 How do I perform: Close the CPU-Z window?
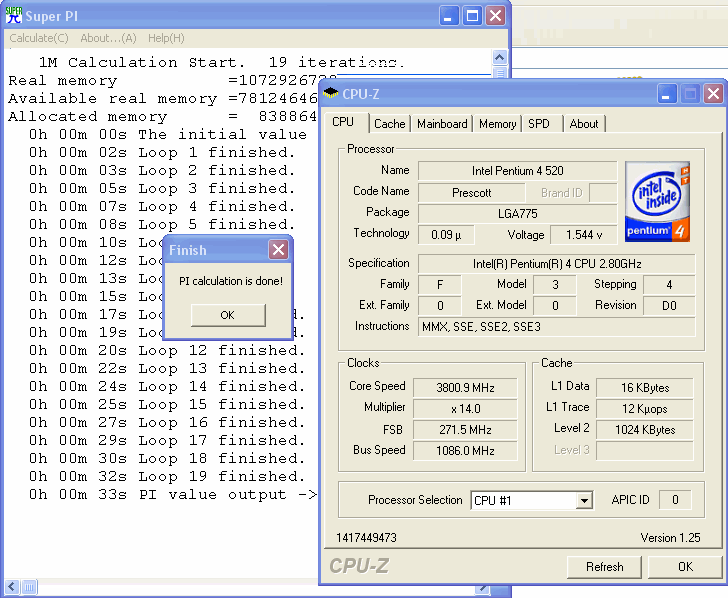tap(714, 94)
